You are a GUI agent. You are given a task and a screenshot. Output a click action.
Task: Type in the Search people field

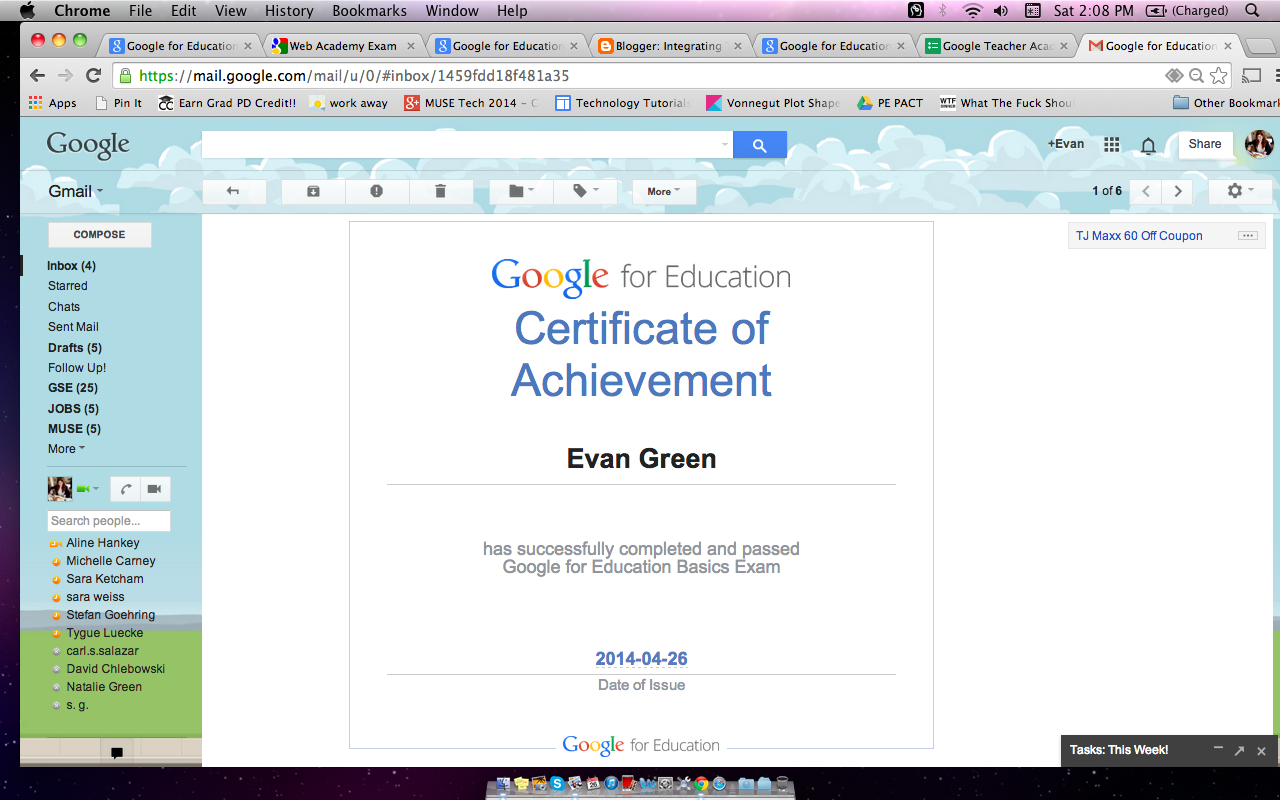[108, 520]
